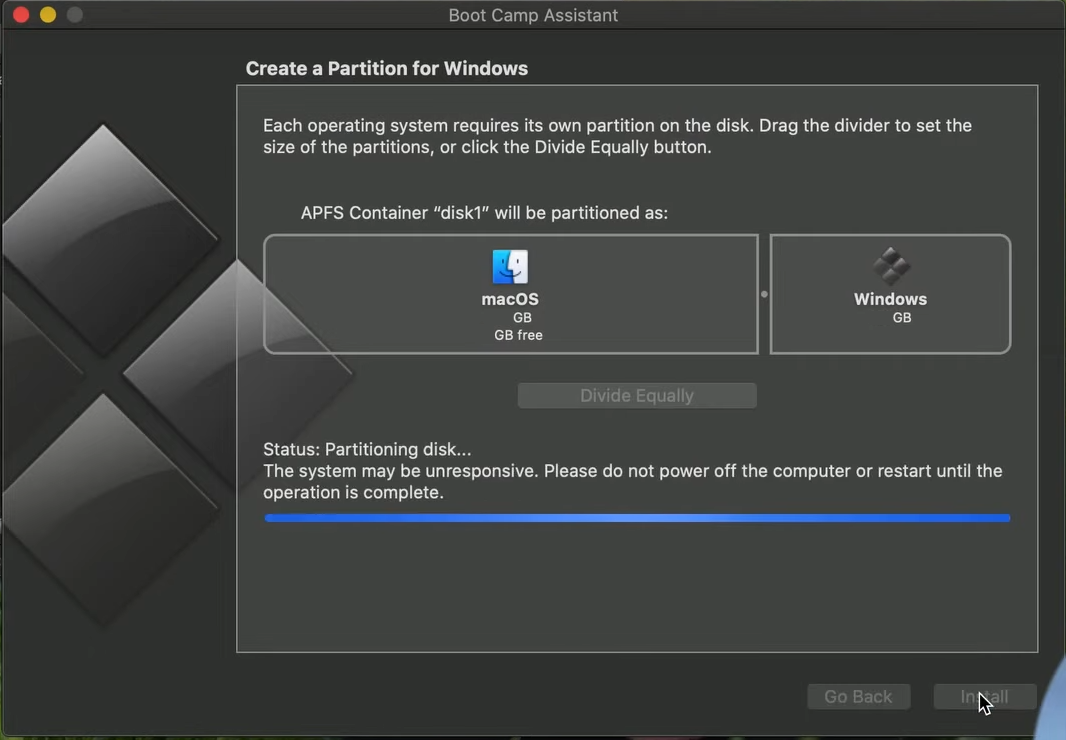This screenshot has width=1066, height=740.
Task: Click the "macOS" partition name label
Action: pyautogui.click(x=510, y=299)
